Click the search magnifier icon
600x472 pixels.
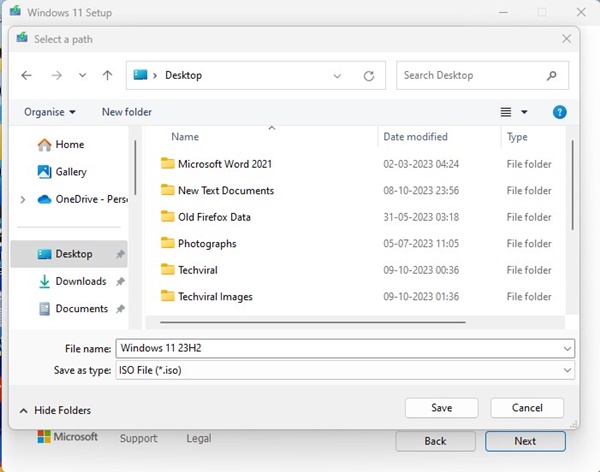click(551, 75)
